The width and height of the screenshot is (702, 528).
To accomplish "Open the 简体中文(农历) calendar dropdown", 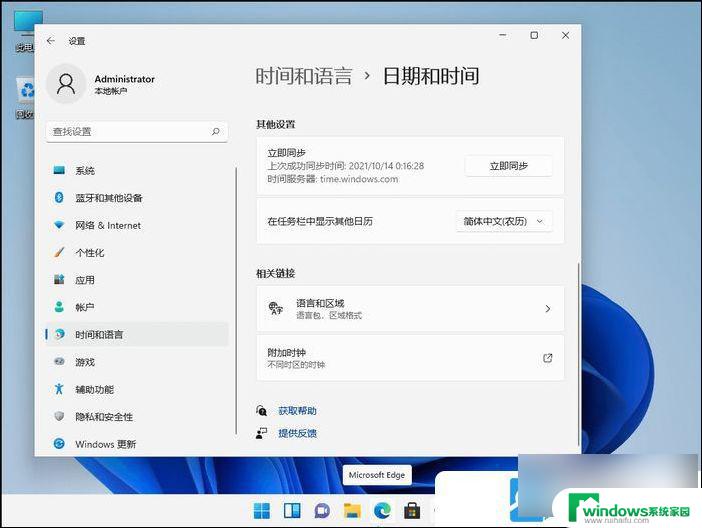I will 504,221.
